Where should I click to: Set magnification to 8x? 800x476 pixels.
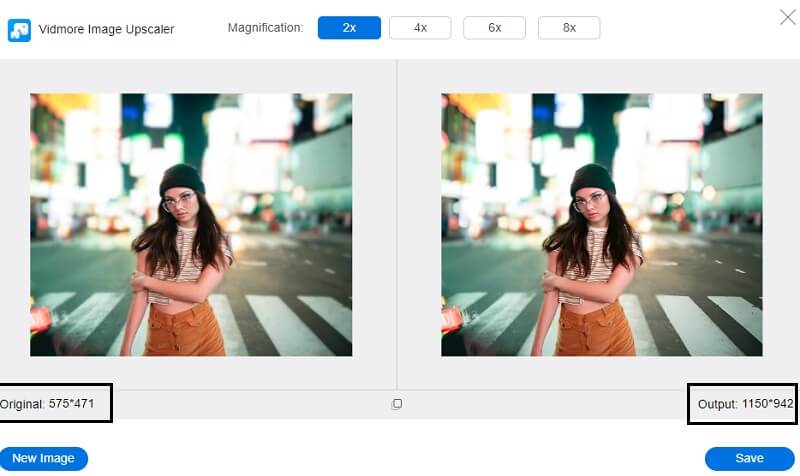click(569, 28)
